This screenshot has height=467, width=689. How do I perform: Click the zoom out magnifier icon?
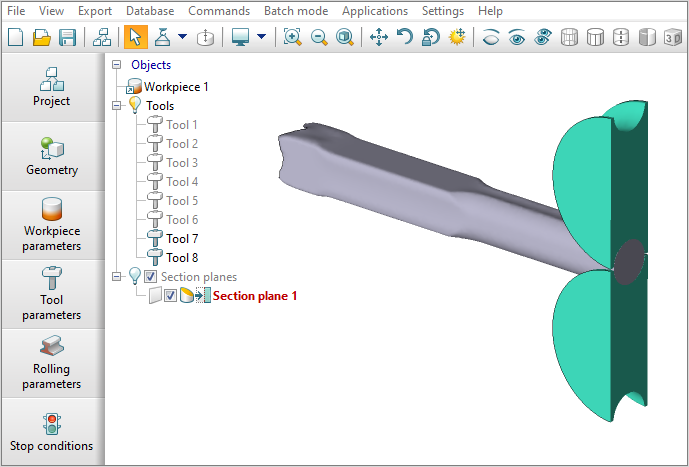[319, 37]
